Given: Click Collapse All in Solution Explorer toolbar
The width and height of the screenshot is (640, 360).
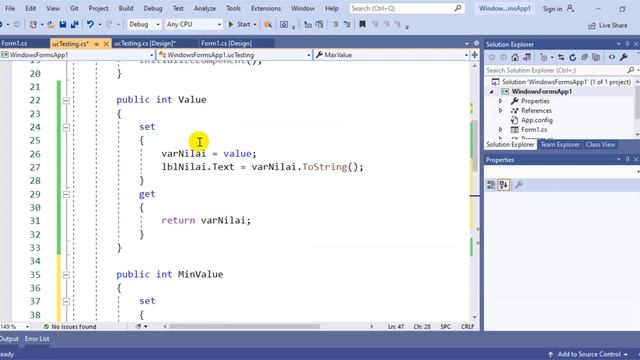Looking at the screenshot, I should coord(584,58).
